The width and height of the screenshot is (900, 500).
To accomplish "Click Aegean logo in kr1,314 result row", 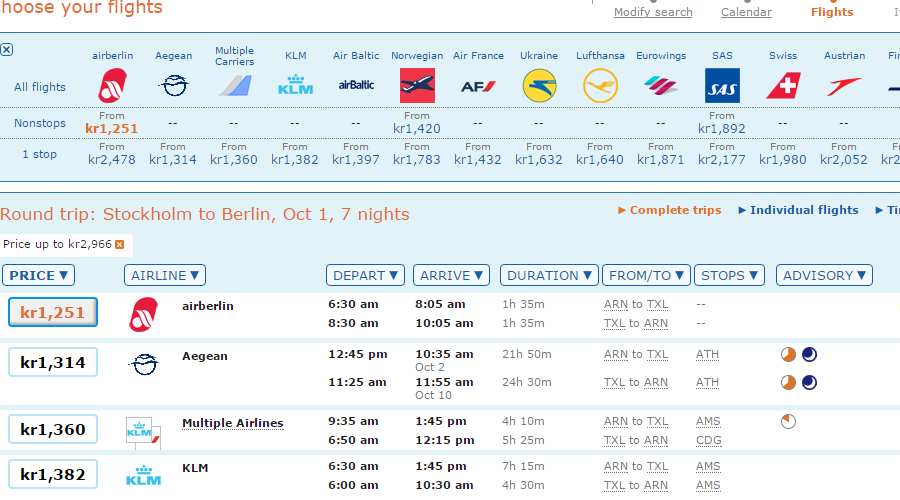I will (x=144, y=364).
